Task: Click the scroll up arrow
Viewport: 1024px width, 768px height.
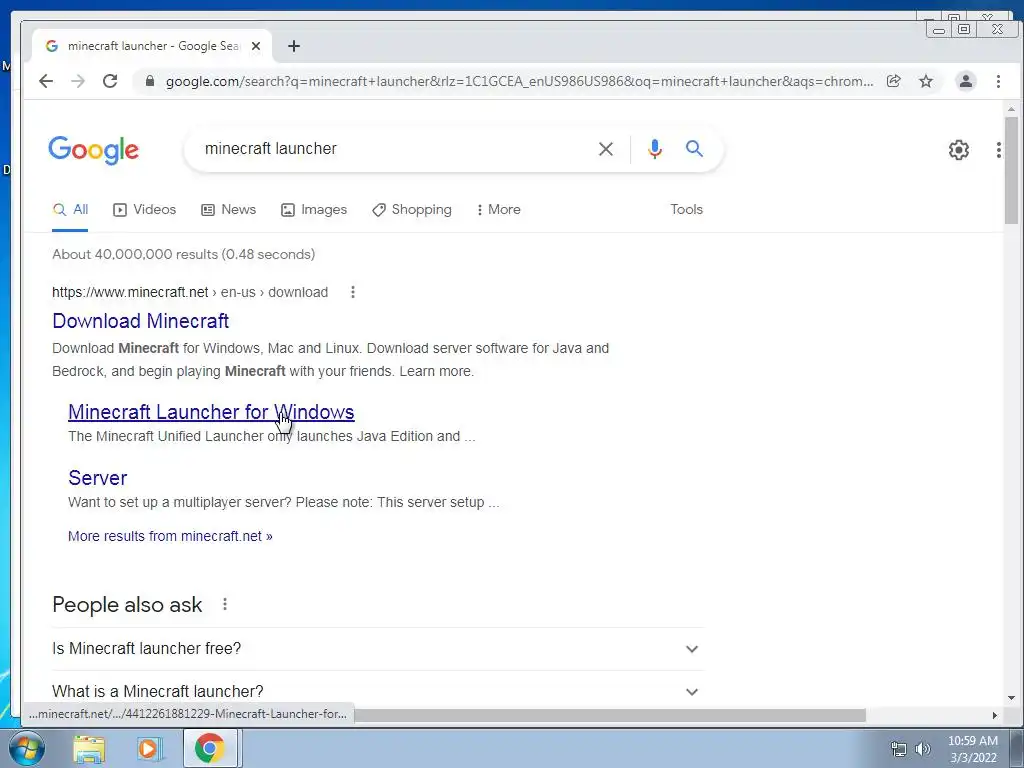Action: (1011, 109)
